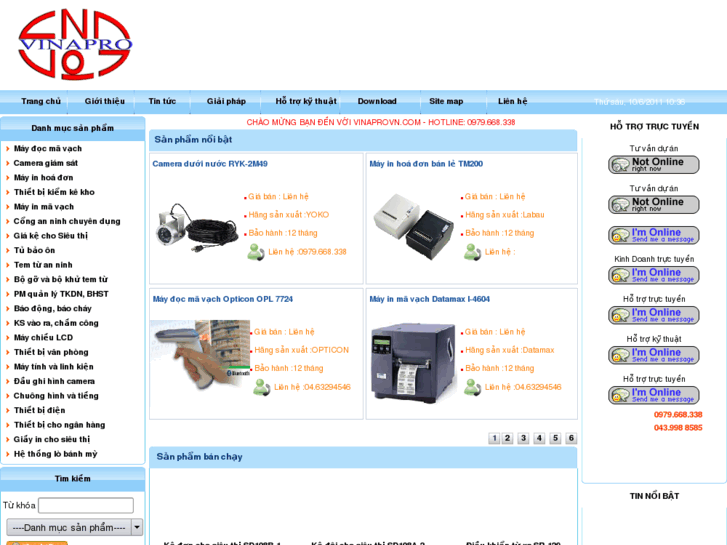This screenshot has height=545, width=727.
Task: Click Not Online badge under second Tư vấn dự án
Action: pyautogui.click(x=654, y=205)
